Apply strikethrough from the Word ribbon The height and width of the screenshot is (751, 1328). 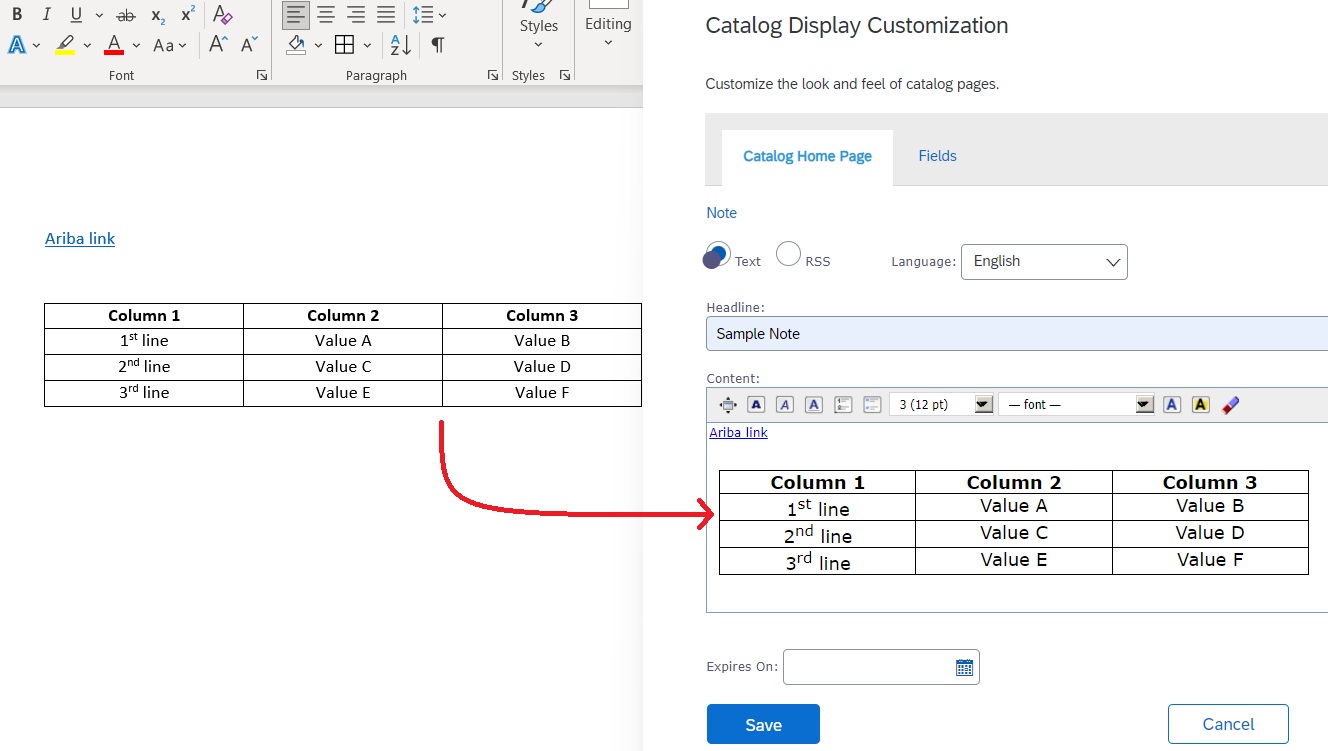point(125,15)
